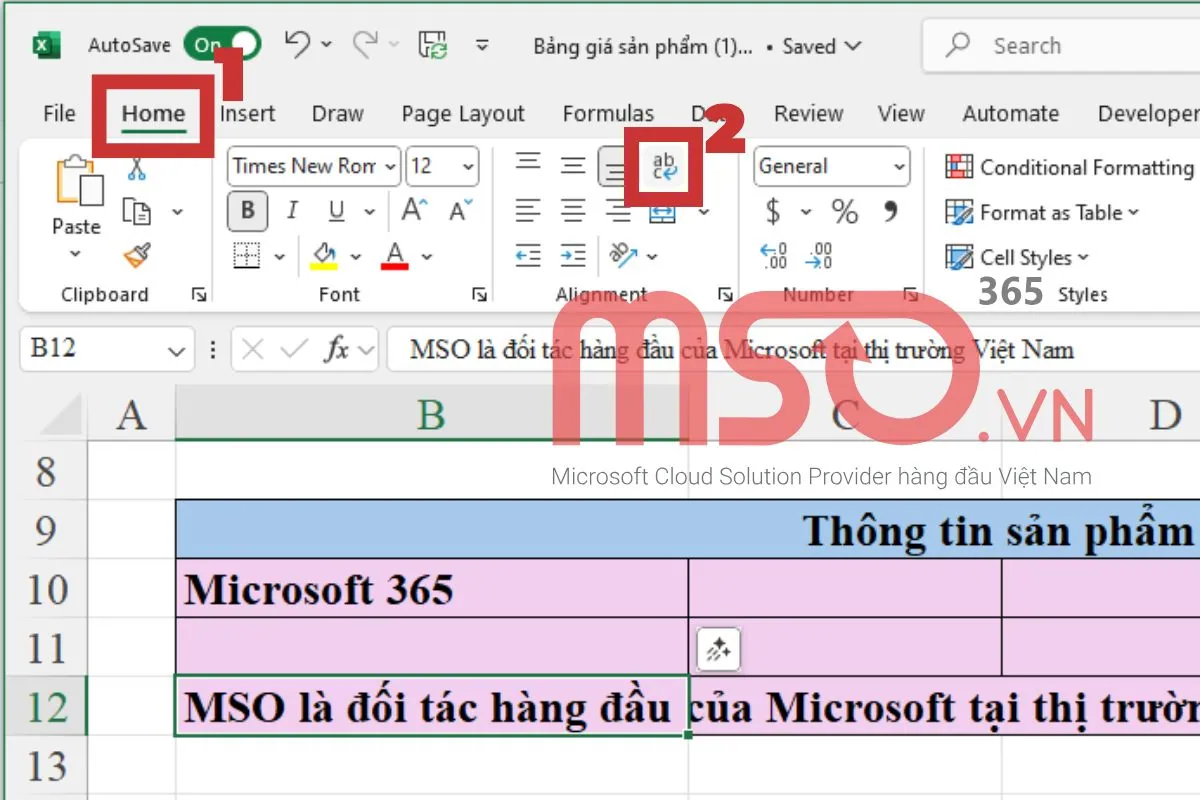
Task: Toggle Bottom Align button
Action: coord(615,166)
